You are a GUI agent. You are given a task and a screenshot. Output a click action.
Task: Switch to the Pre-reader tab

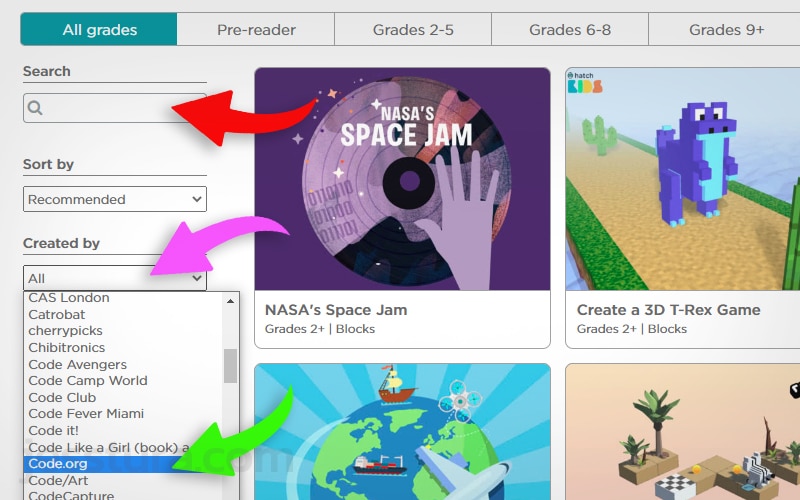pos(256,30)
